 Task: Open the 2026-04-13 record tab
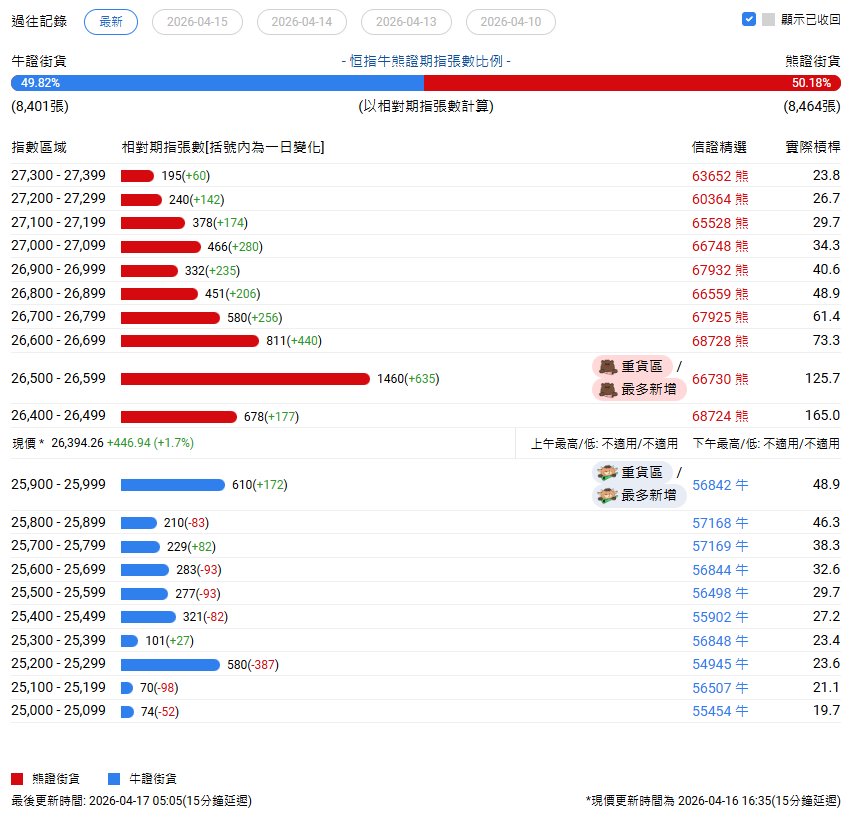(x=406, y=22)
